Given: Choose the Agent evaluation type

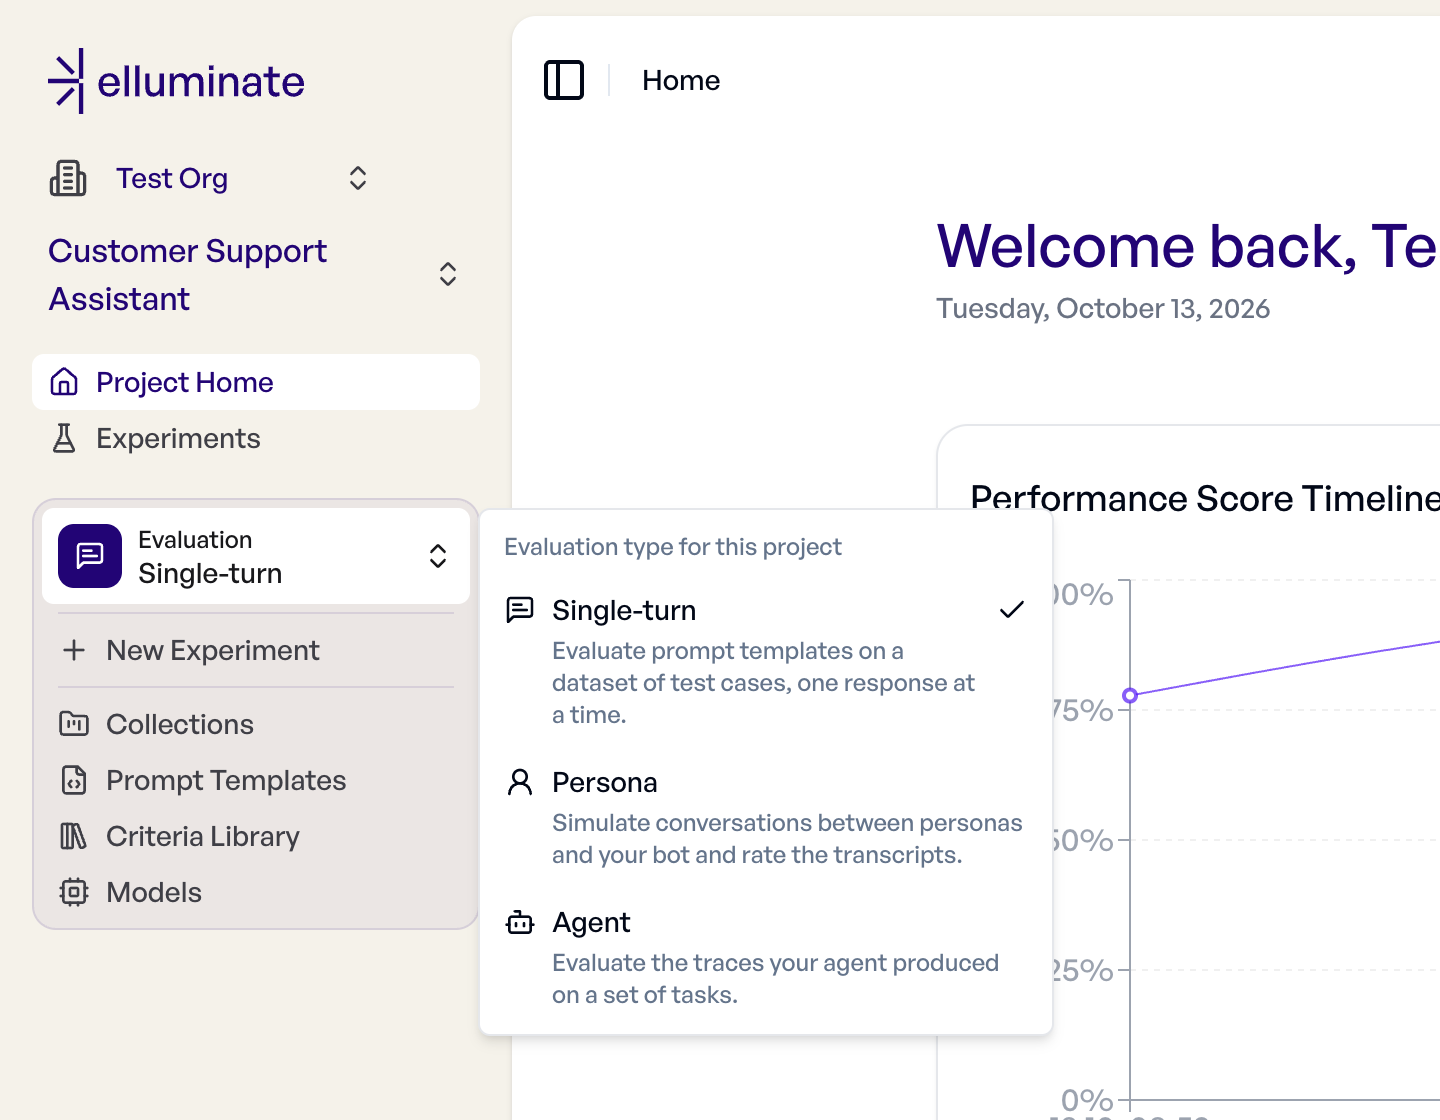Looking at the screenshot, I should (766, 958).
